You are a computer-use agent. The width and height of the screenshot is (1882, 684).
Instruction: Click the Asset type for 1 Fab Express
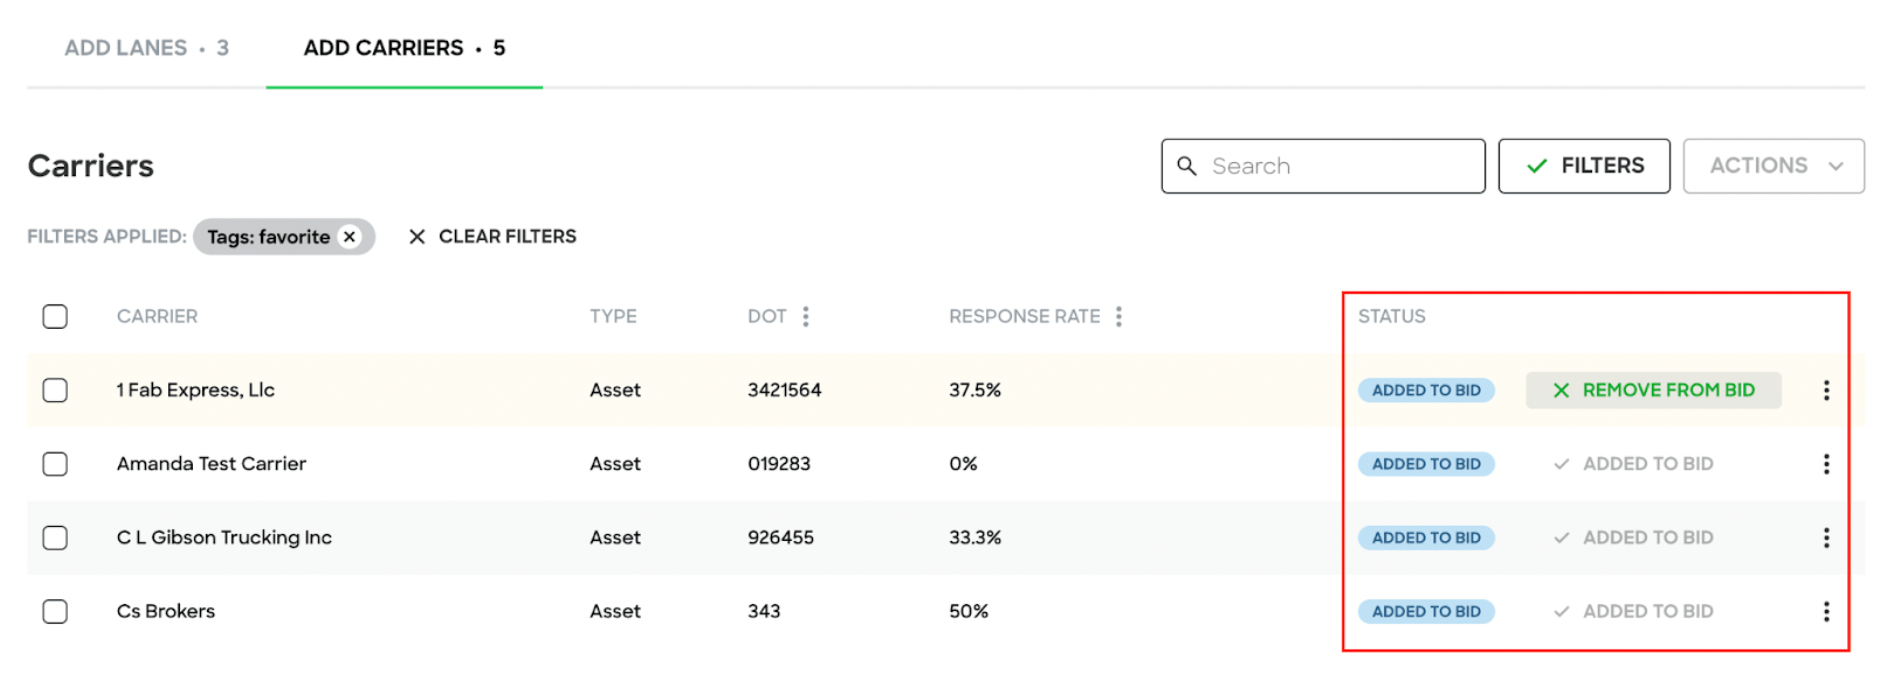615,390
